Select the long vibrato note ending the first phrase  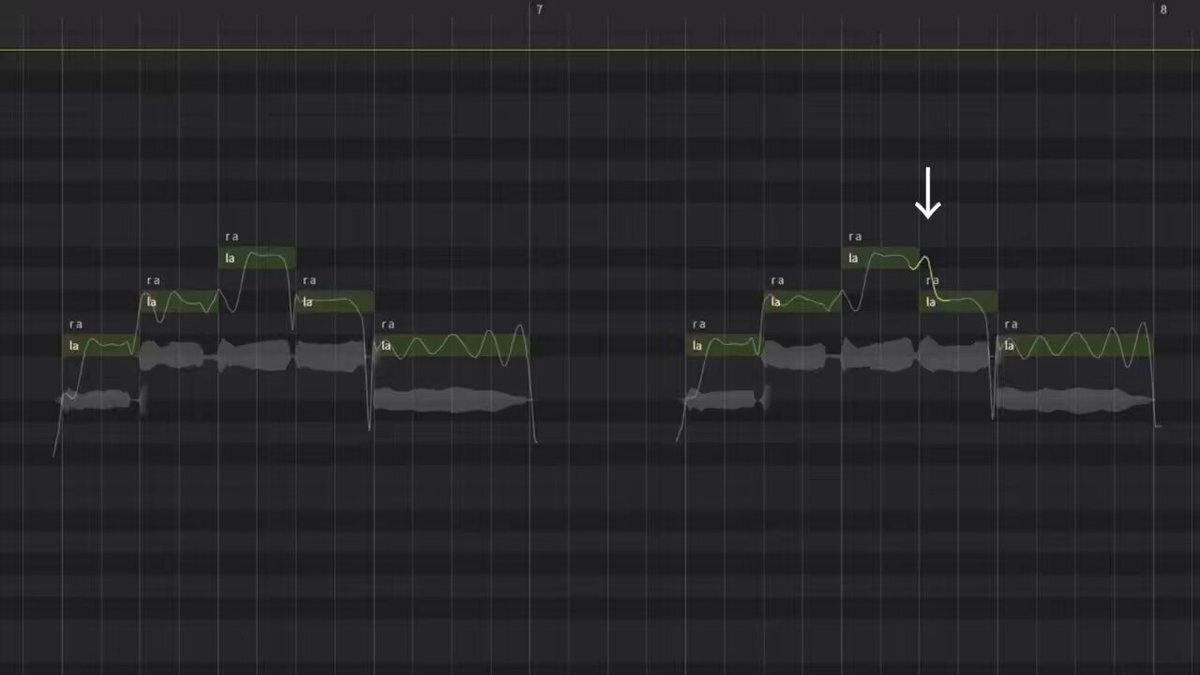click(452, 346)
